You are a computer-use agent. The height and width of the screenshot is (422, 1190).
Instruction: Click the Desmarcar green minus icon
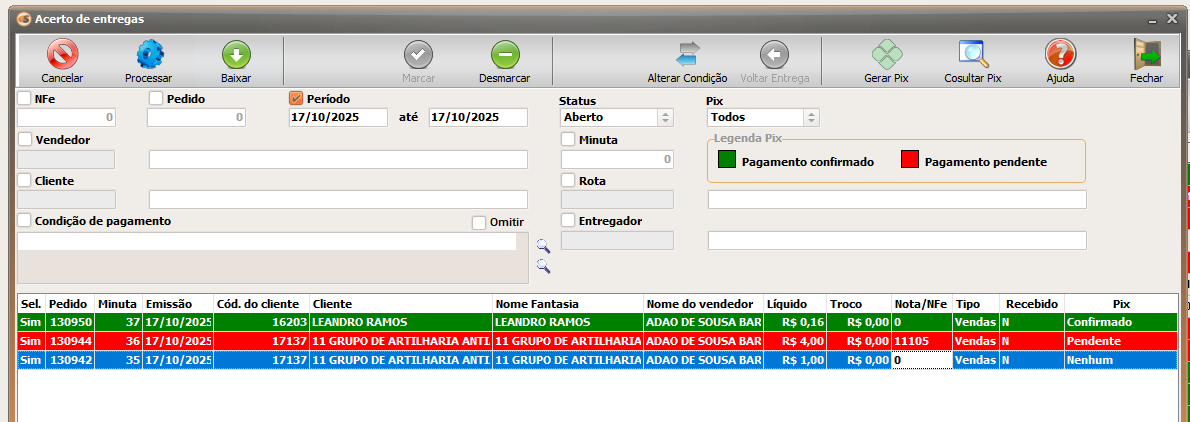(x=504, y=55)
